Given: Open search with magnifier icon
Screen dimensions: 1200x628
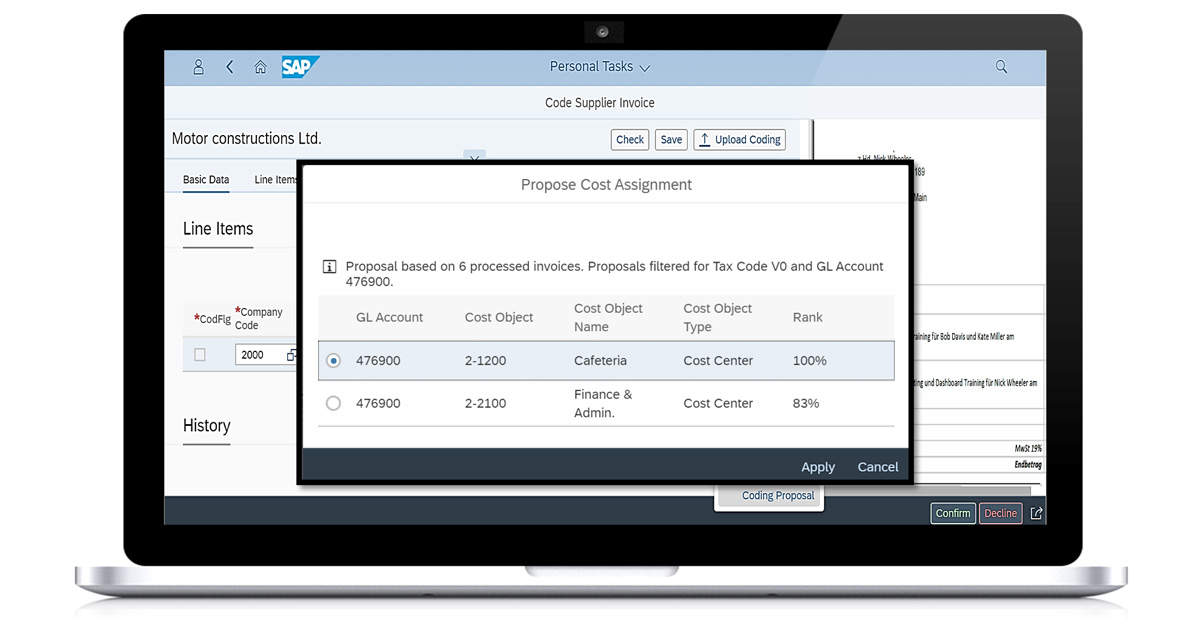Looking at the screenshot, I should 1001,67.
